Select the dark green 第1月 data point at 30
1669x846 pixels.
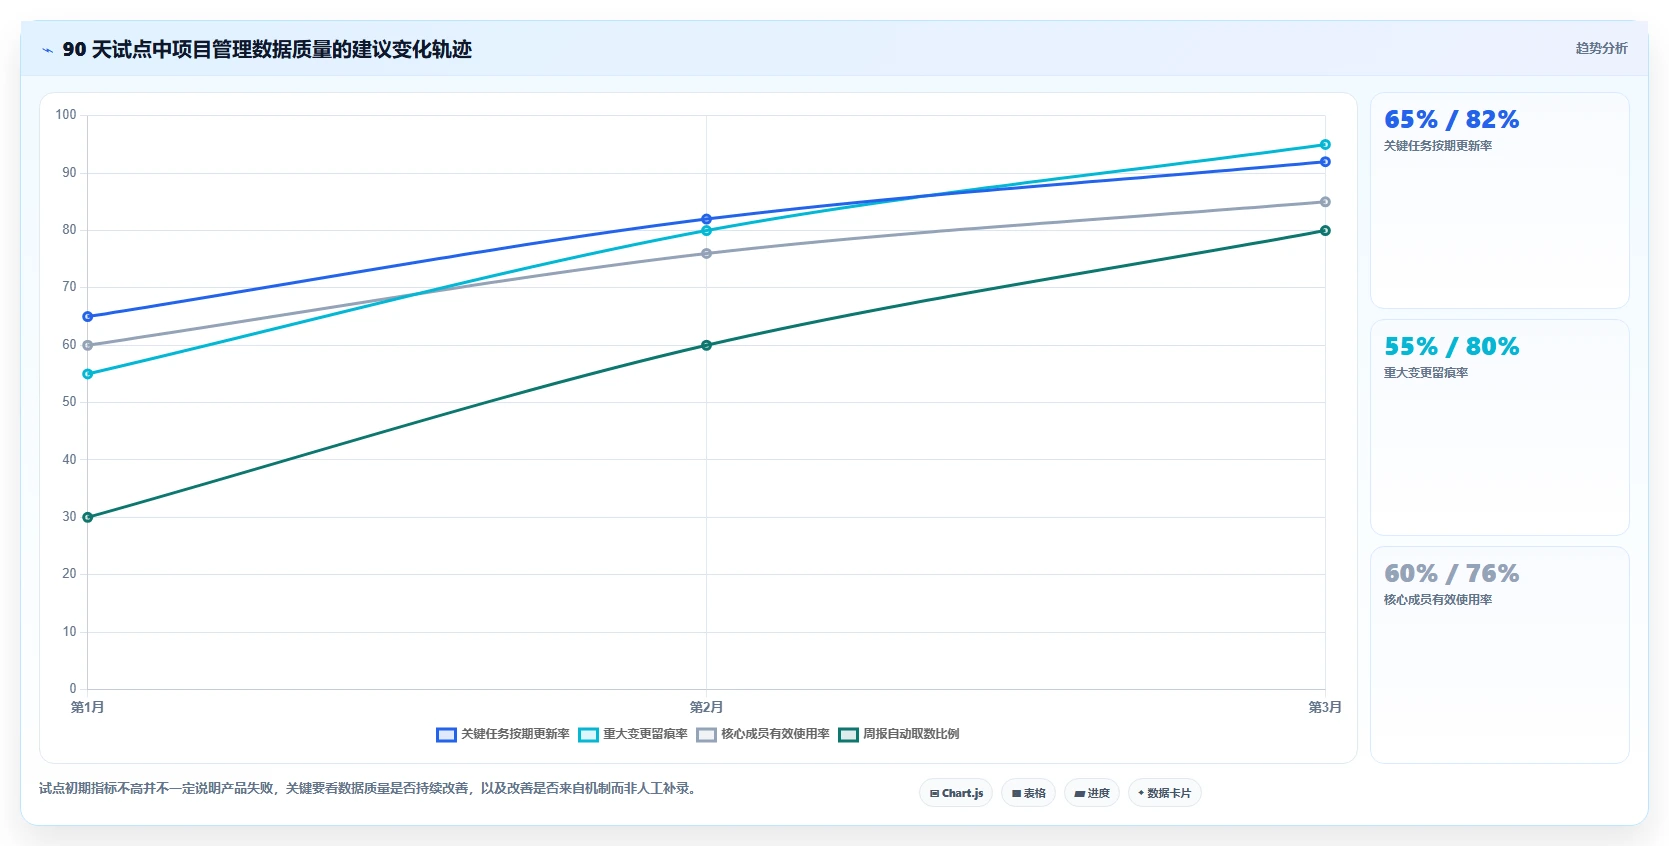[88, 517]
